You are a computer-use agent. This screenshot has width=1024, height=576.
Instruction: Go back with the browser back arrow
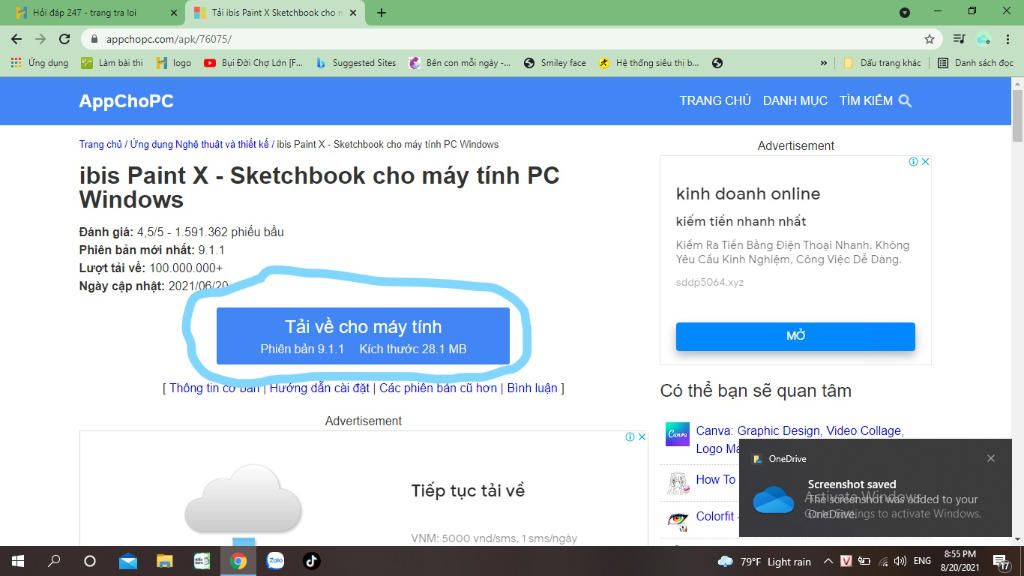point(16,39)
